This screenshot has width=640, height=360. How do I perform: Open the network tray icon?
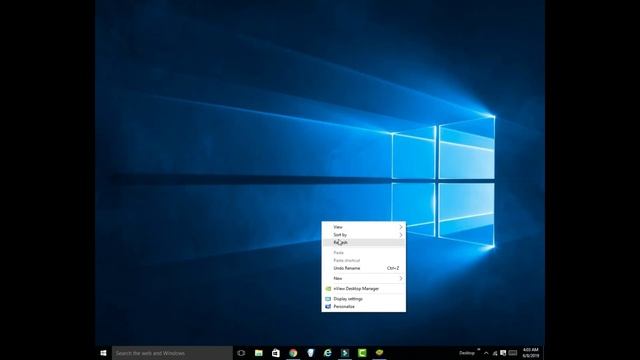[x=495, y=353]
